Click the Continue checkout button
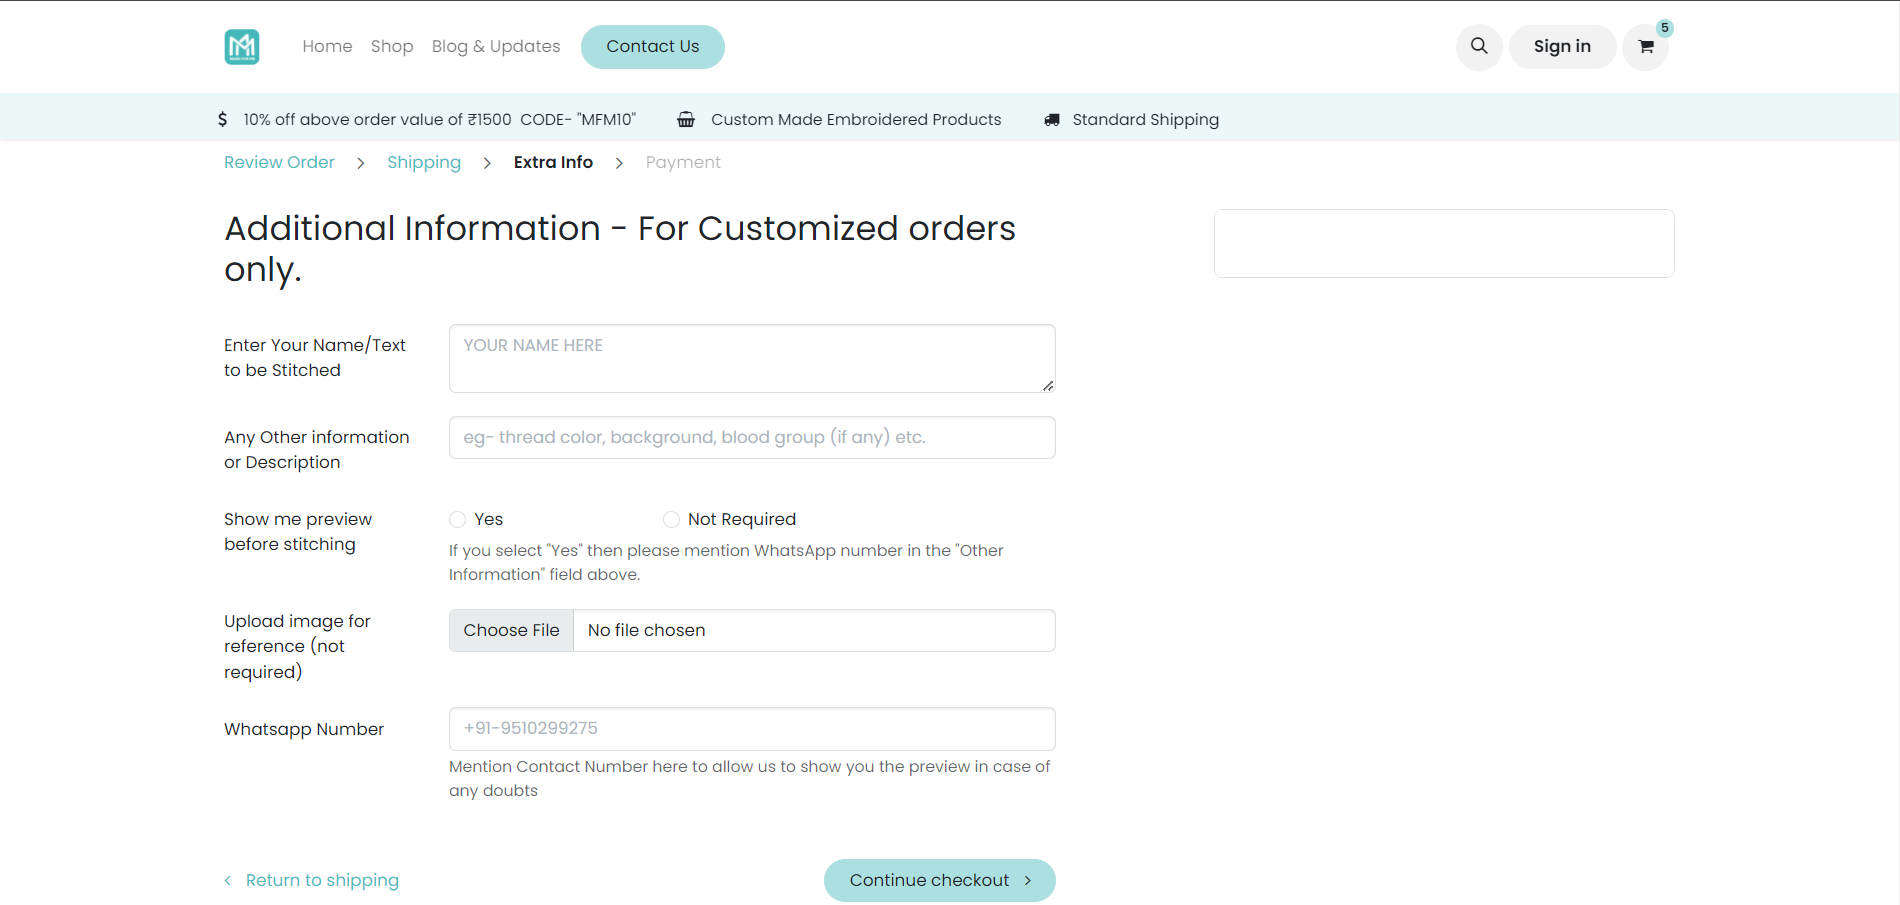This screenshot has height=905, width=1900. (x=940, y=880)
